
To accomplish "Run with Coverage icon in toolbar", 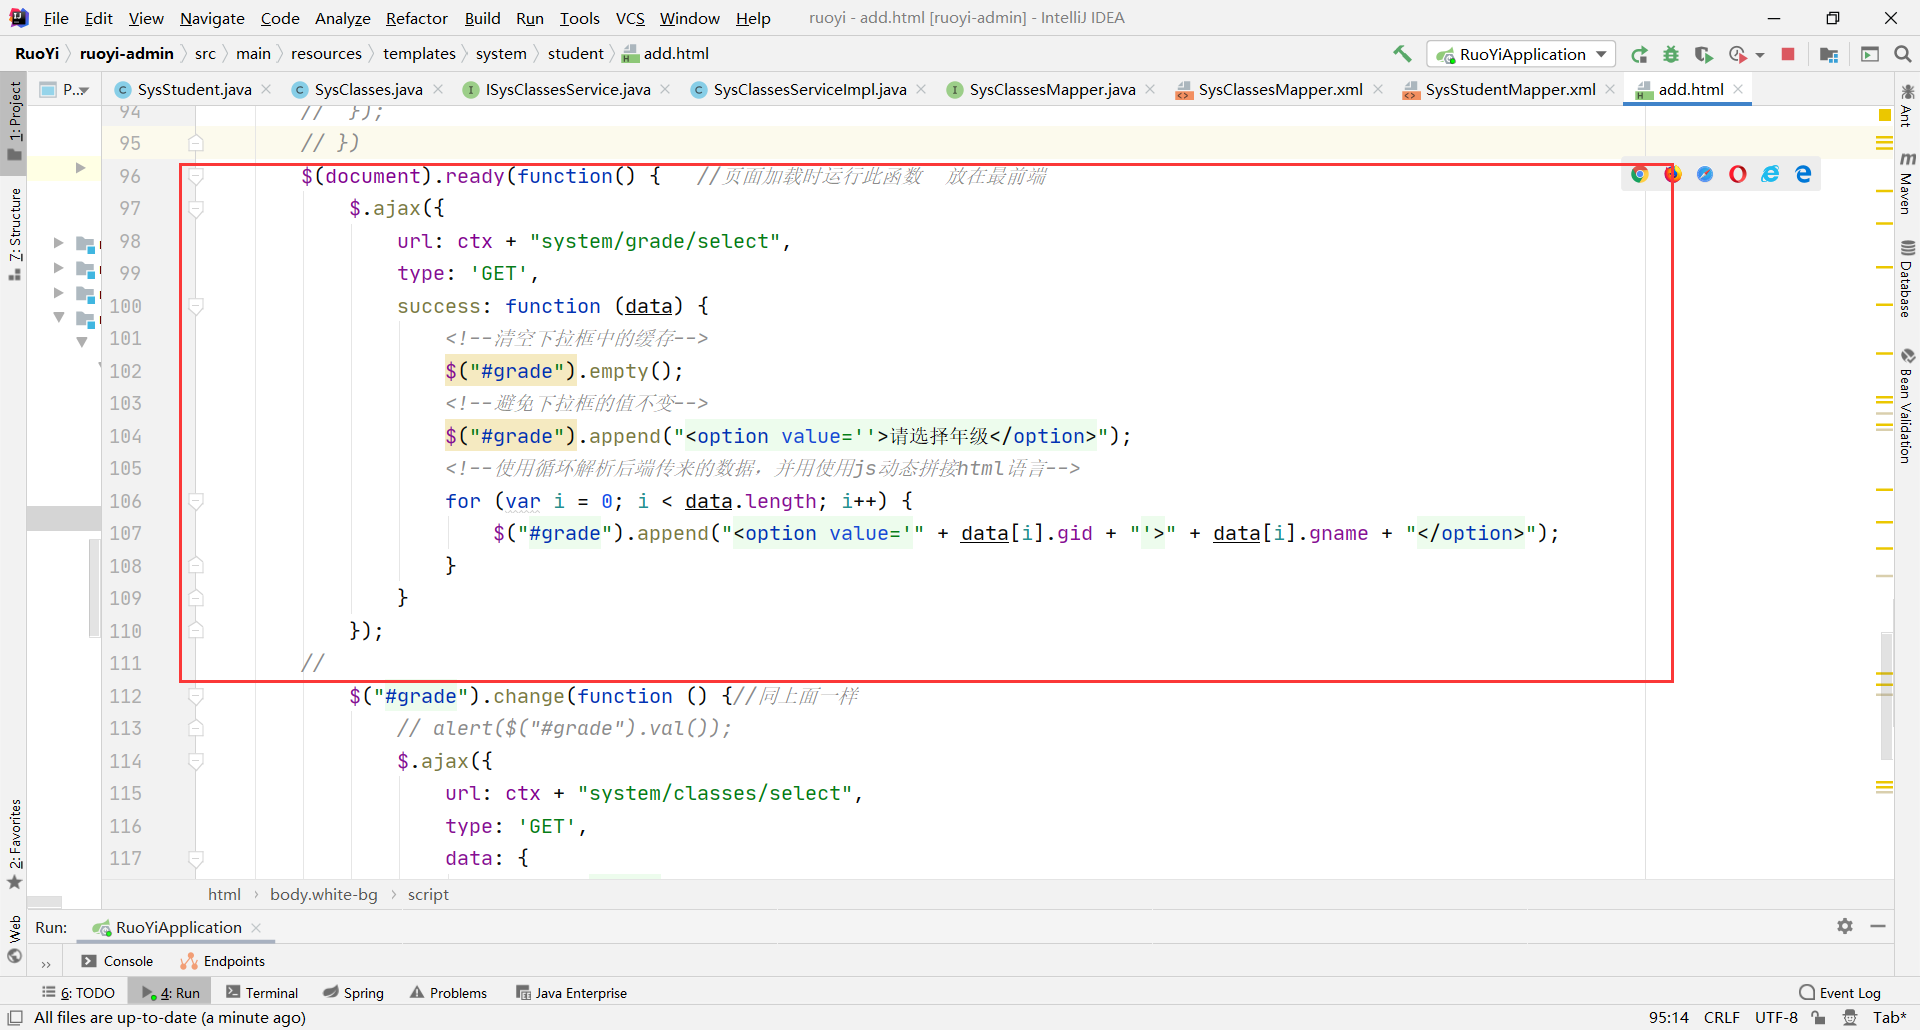I will 1704,54.
